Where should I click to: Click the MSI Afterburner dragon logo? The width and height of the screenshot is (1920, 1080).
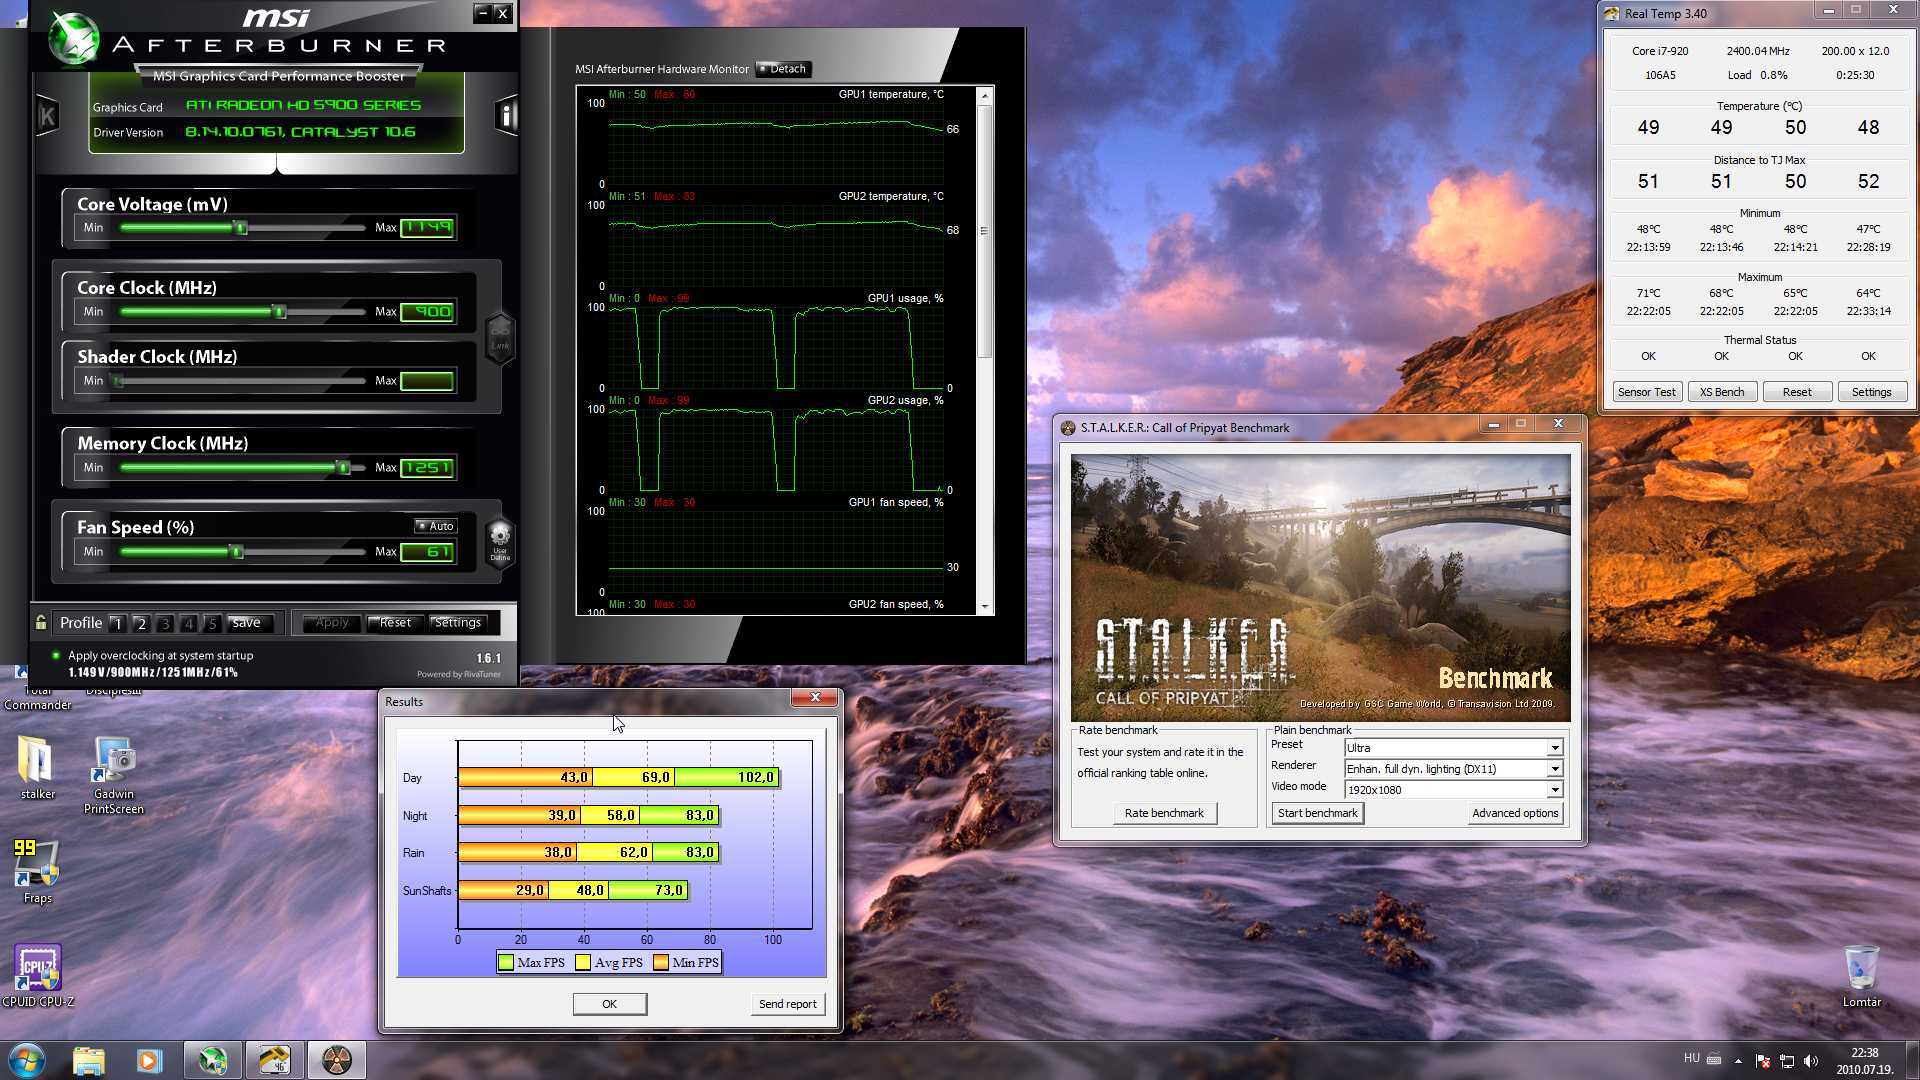(x=73, y=38)
